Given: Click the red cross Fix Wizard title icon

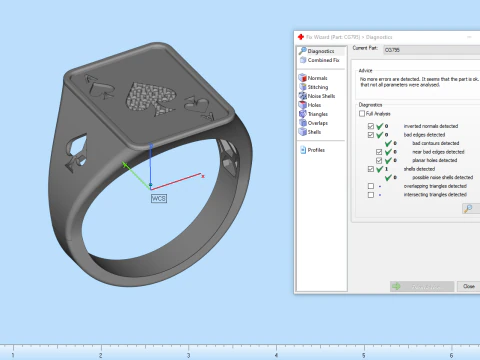Looking at the screenshot, I should (301, 37).
